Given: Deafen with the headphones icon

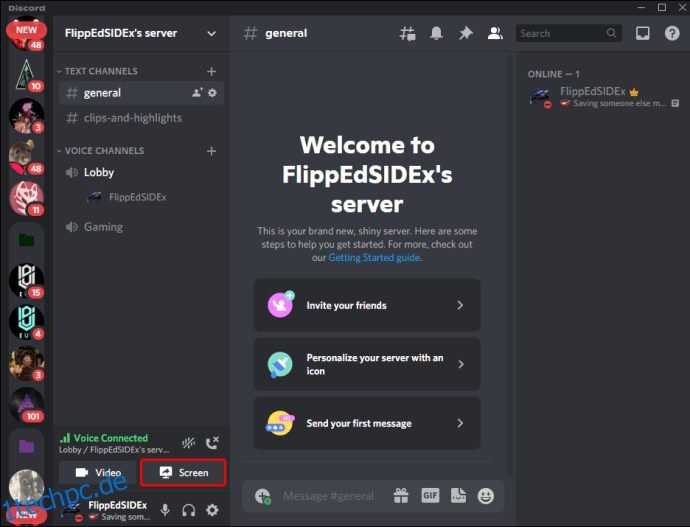Looking at the screenshot, I should click(189, 510).
